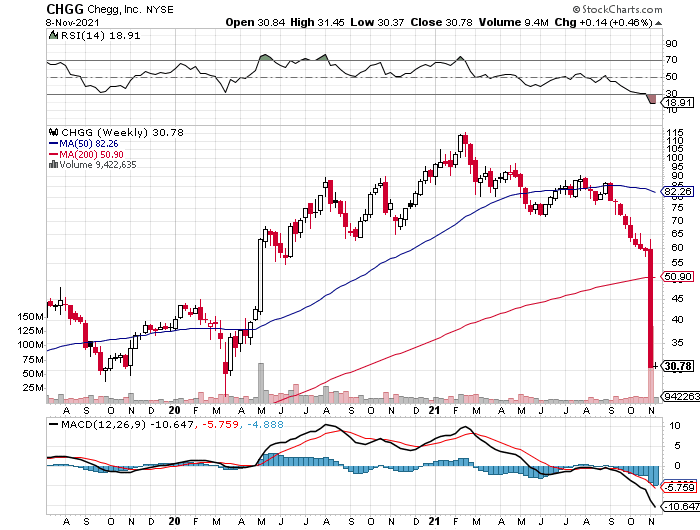Click the Chegg, Inc. company name
Viewport: 700px width, 530px height.
pos(115,9)
